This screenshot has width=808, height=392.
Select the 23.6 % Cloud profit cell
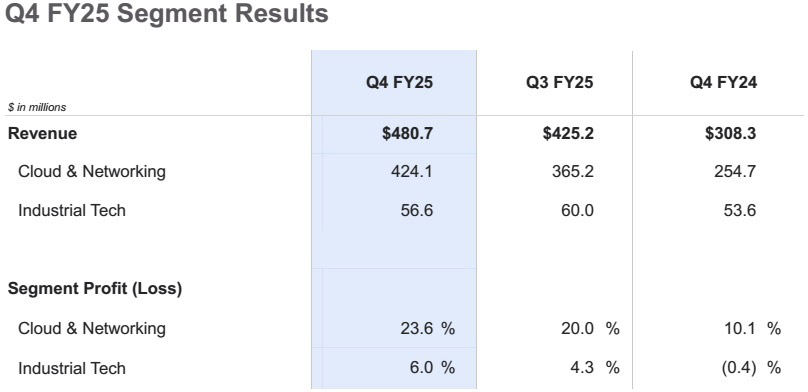(x=428, y=329)
